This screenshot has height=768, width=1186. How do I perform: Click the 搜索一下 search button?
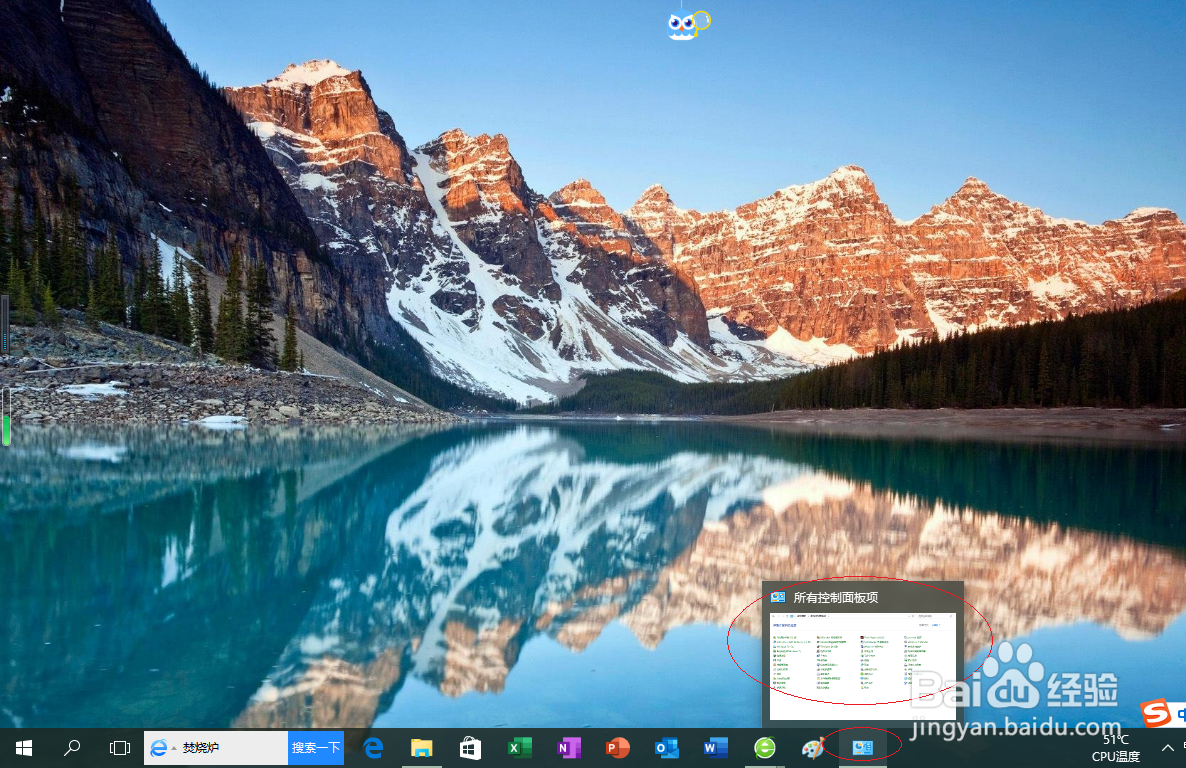(315, 747)
